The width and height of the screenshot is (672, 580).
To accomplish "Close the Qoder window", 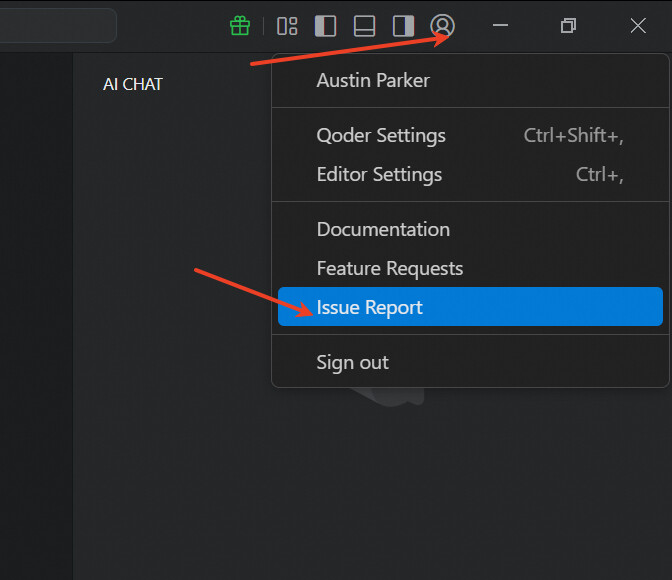I will [638, 26].
